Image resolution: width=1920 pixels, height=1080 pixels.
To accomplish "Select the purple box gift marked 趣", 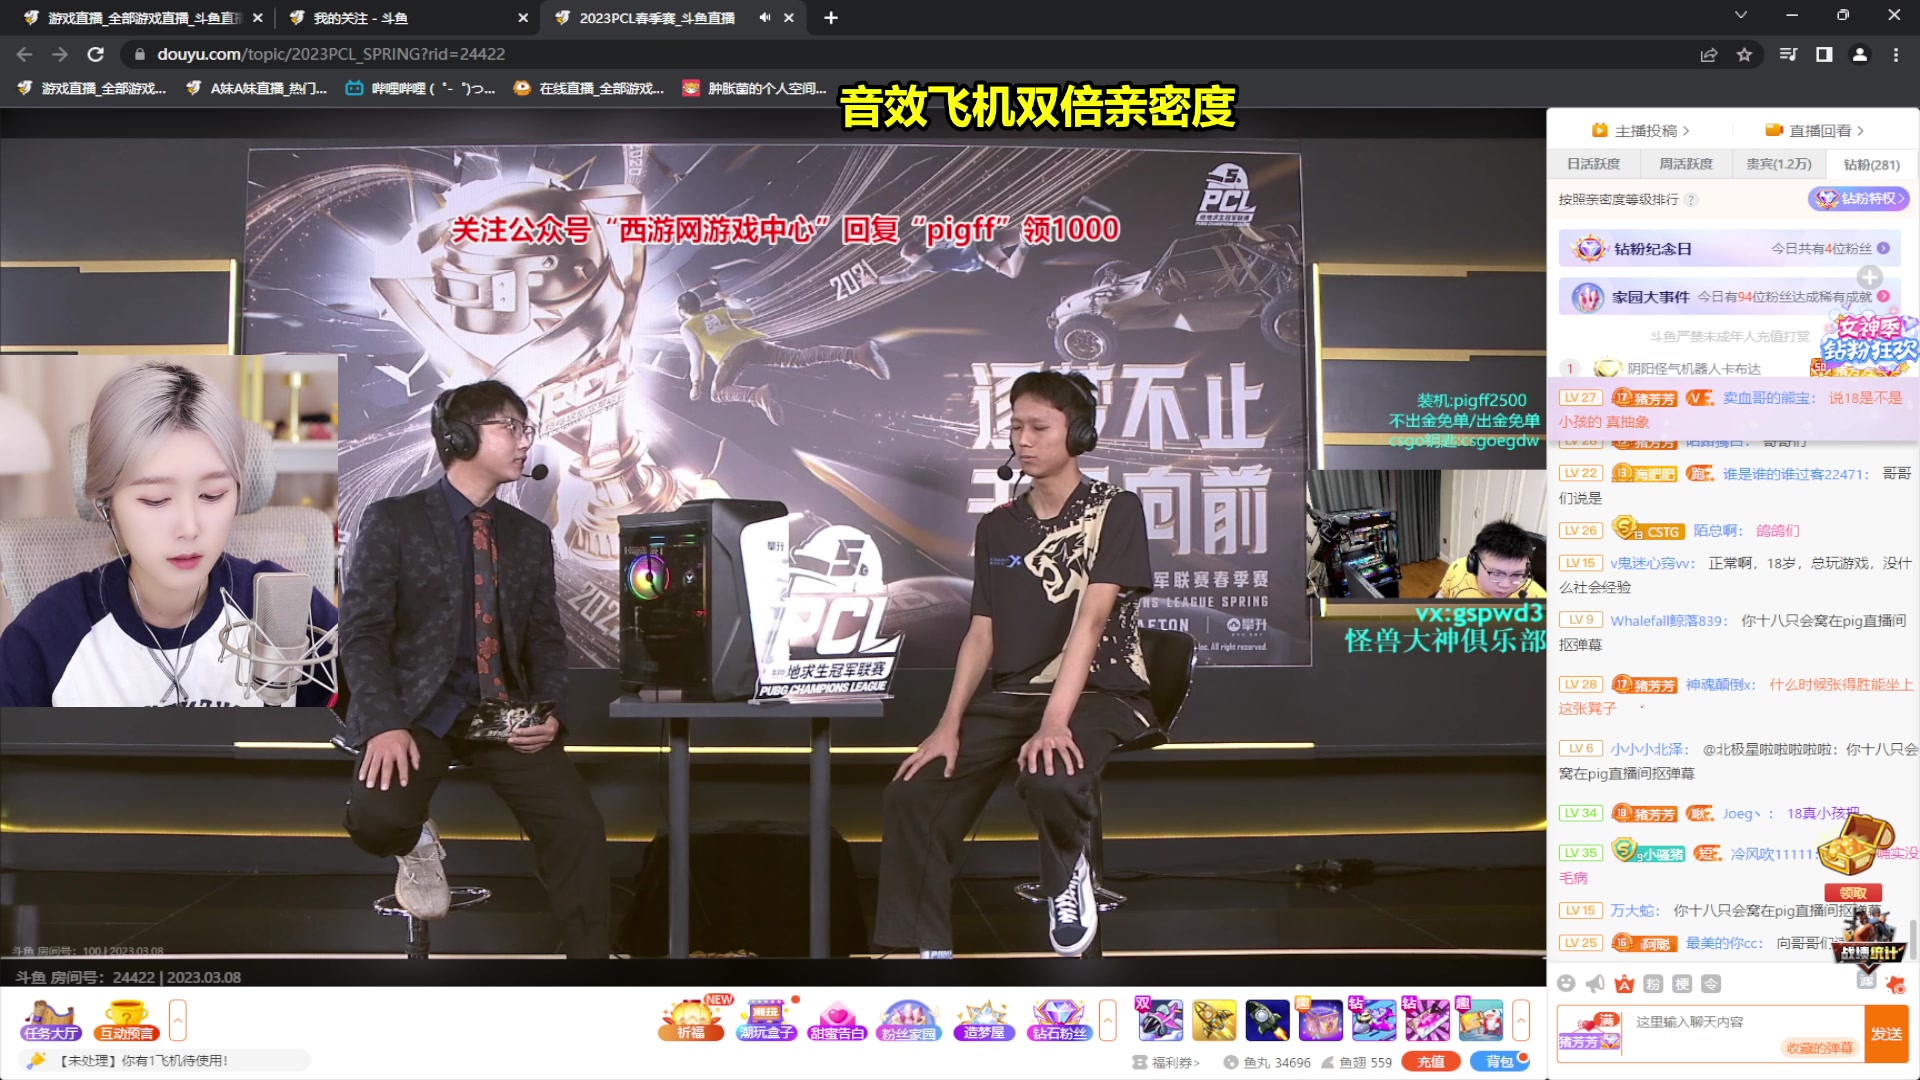I will tap(1320, 1019).
